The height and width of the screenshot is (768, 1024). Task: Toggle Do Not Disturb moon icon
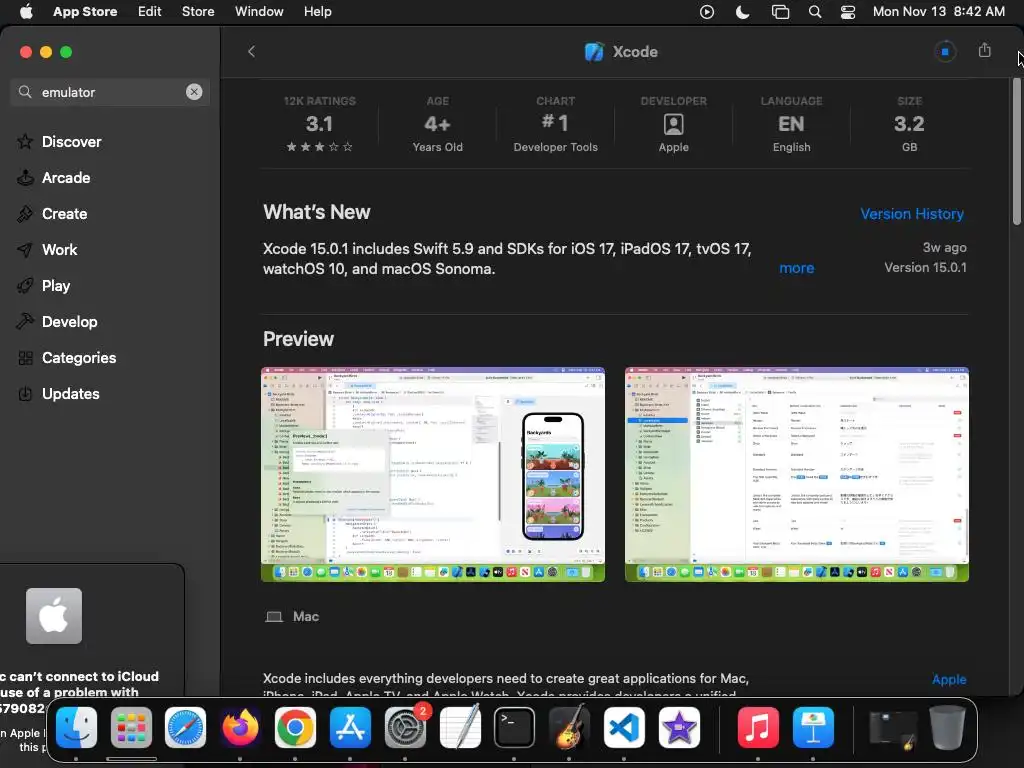point(743,12)
